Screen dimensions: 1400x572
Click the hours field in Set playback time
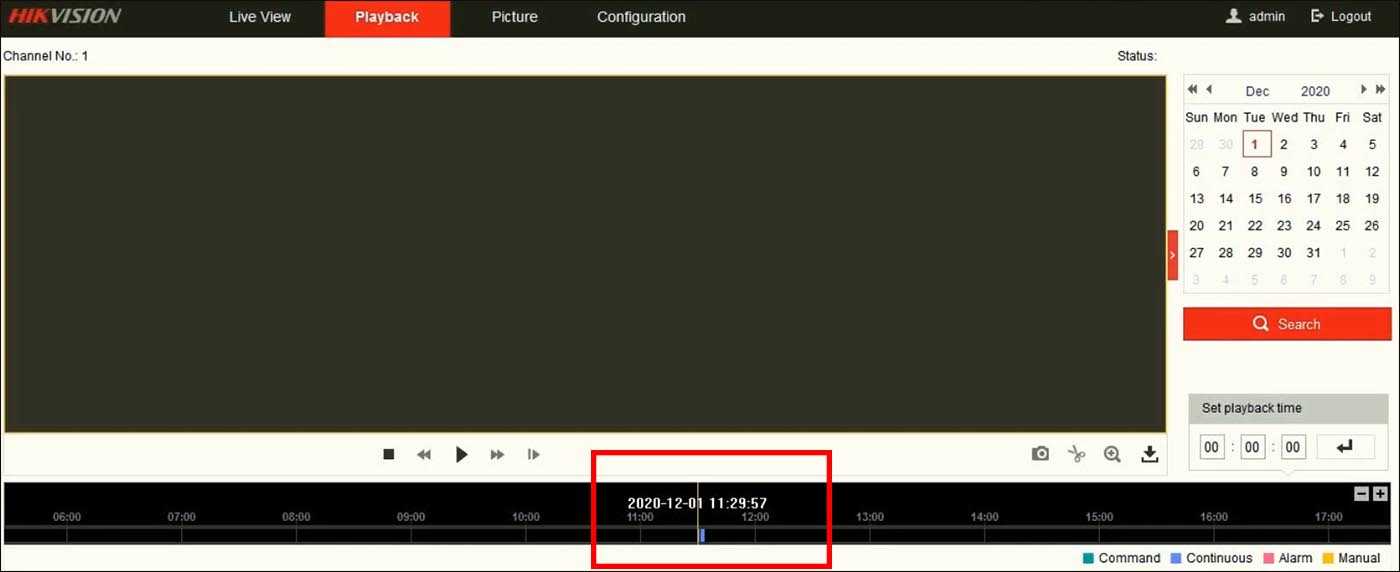1212,447
